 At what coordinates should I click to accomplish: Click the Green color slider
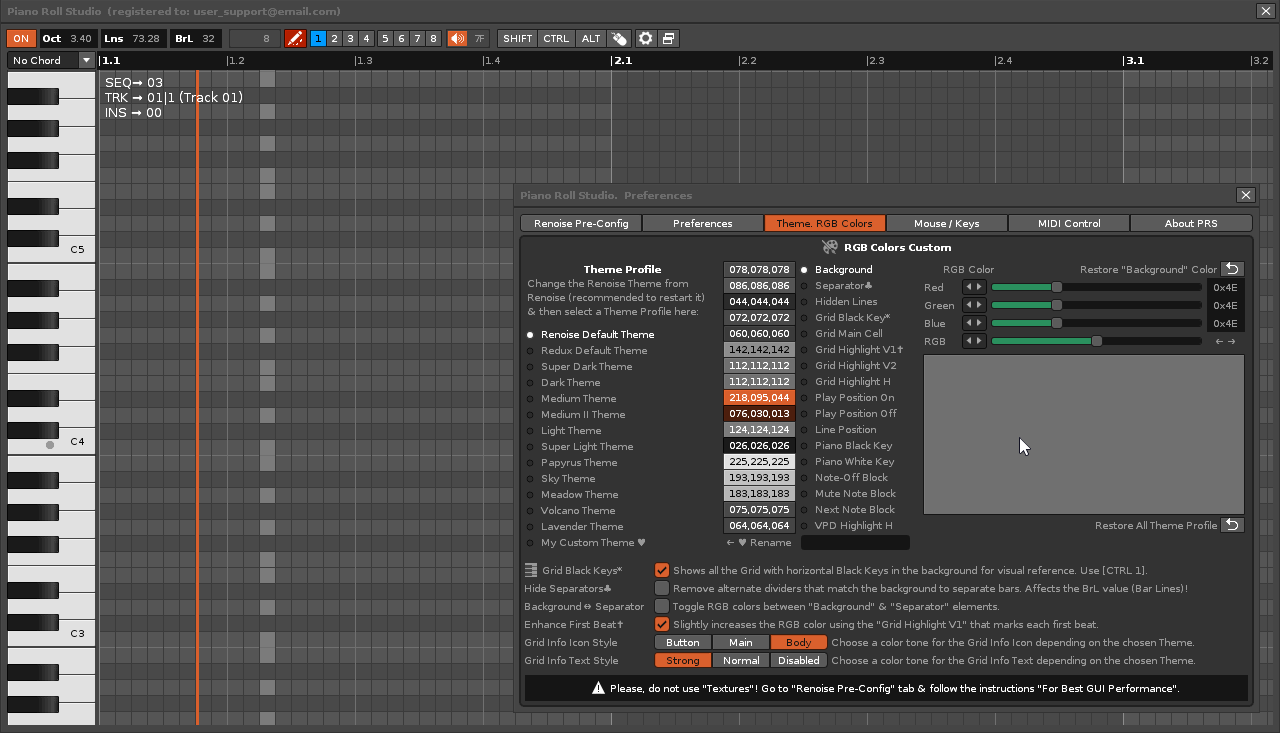point(1096,305)
